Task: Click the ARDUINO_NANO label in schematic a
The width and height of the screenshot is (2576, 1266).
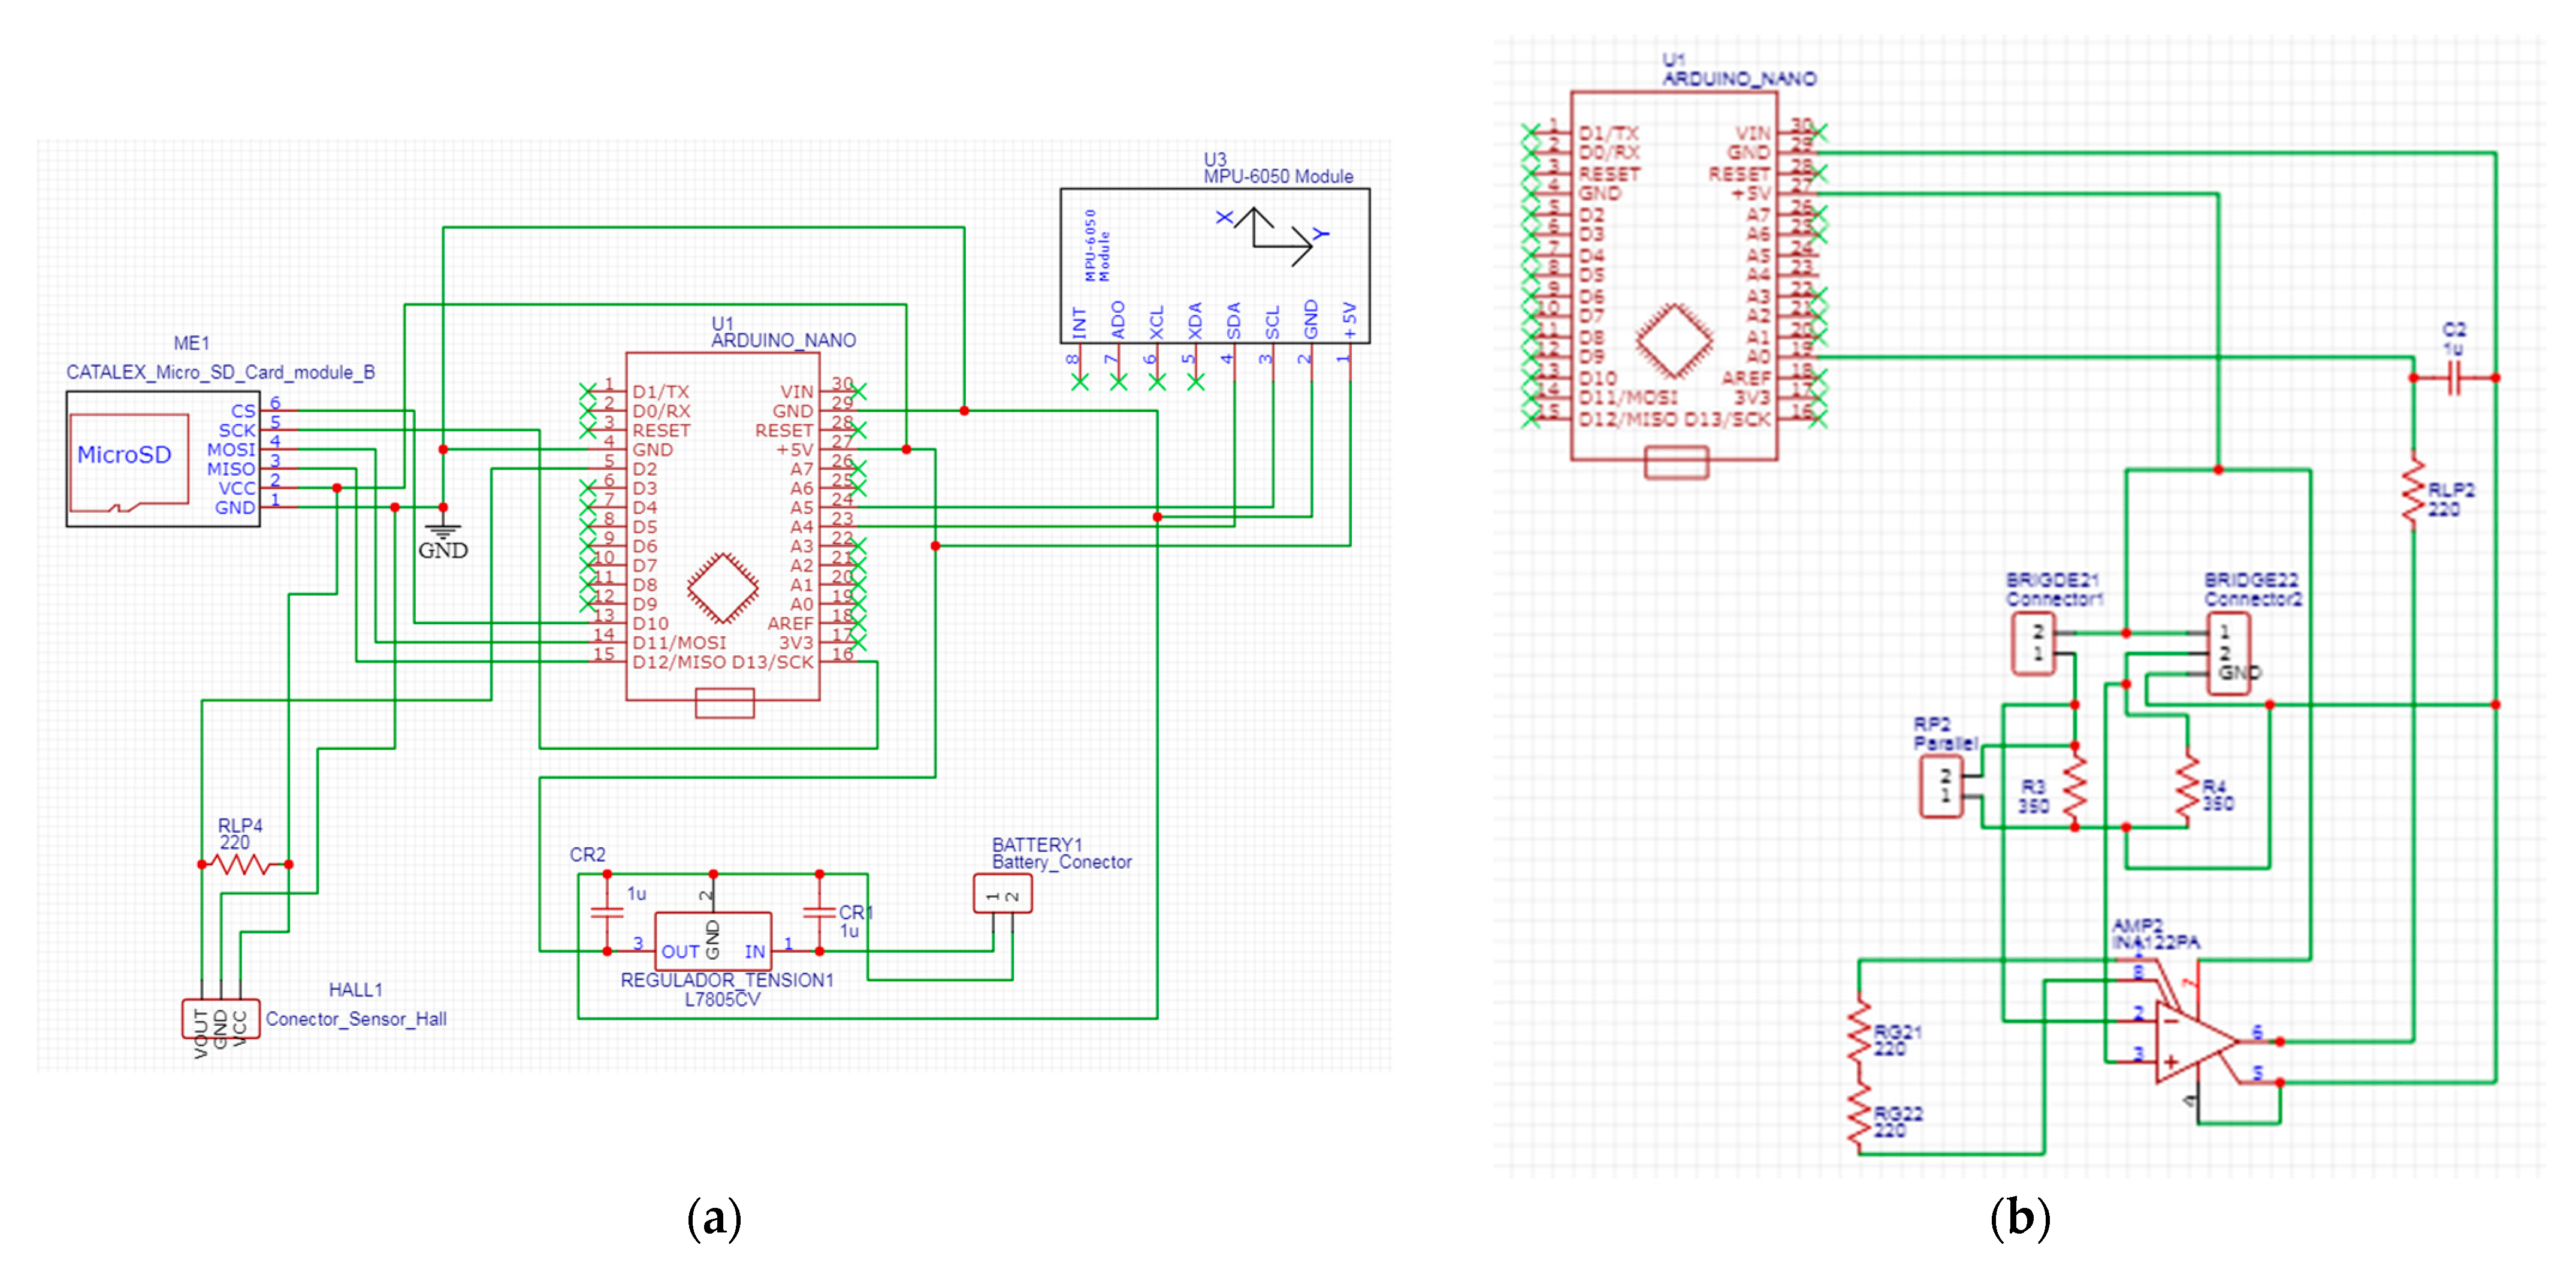Action: [x=783, y=340]
